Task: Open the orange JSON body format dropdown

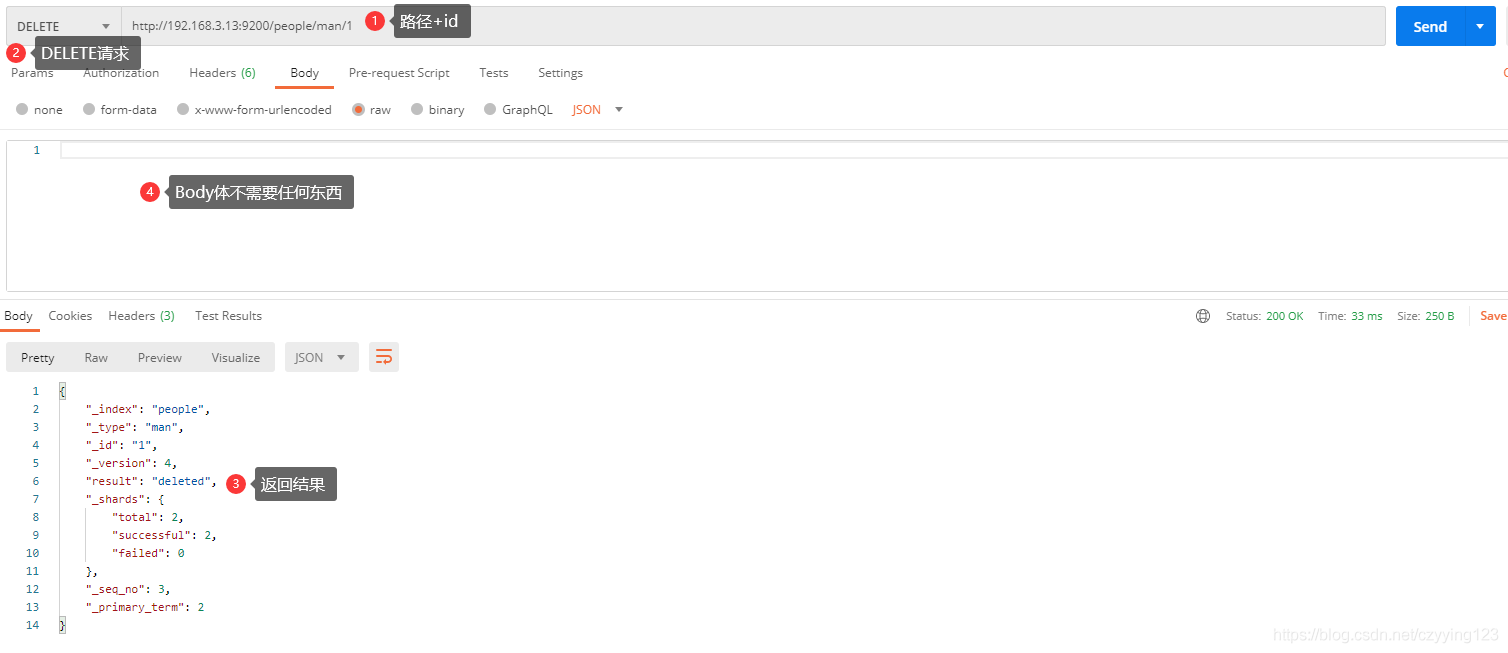Action: pos(597,110)
